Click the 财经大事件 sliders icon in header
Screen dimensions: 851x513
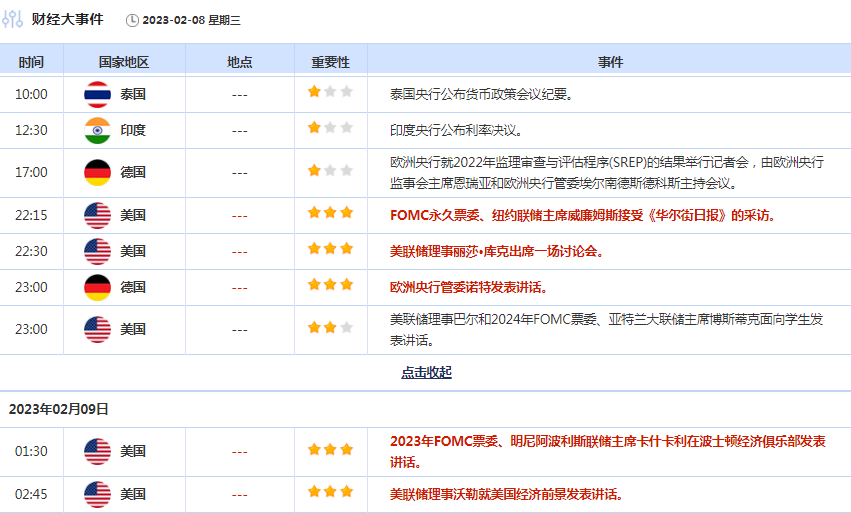point(12,19)
